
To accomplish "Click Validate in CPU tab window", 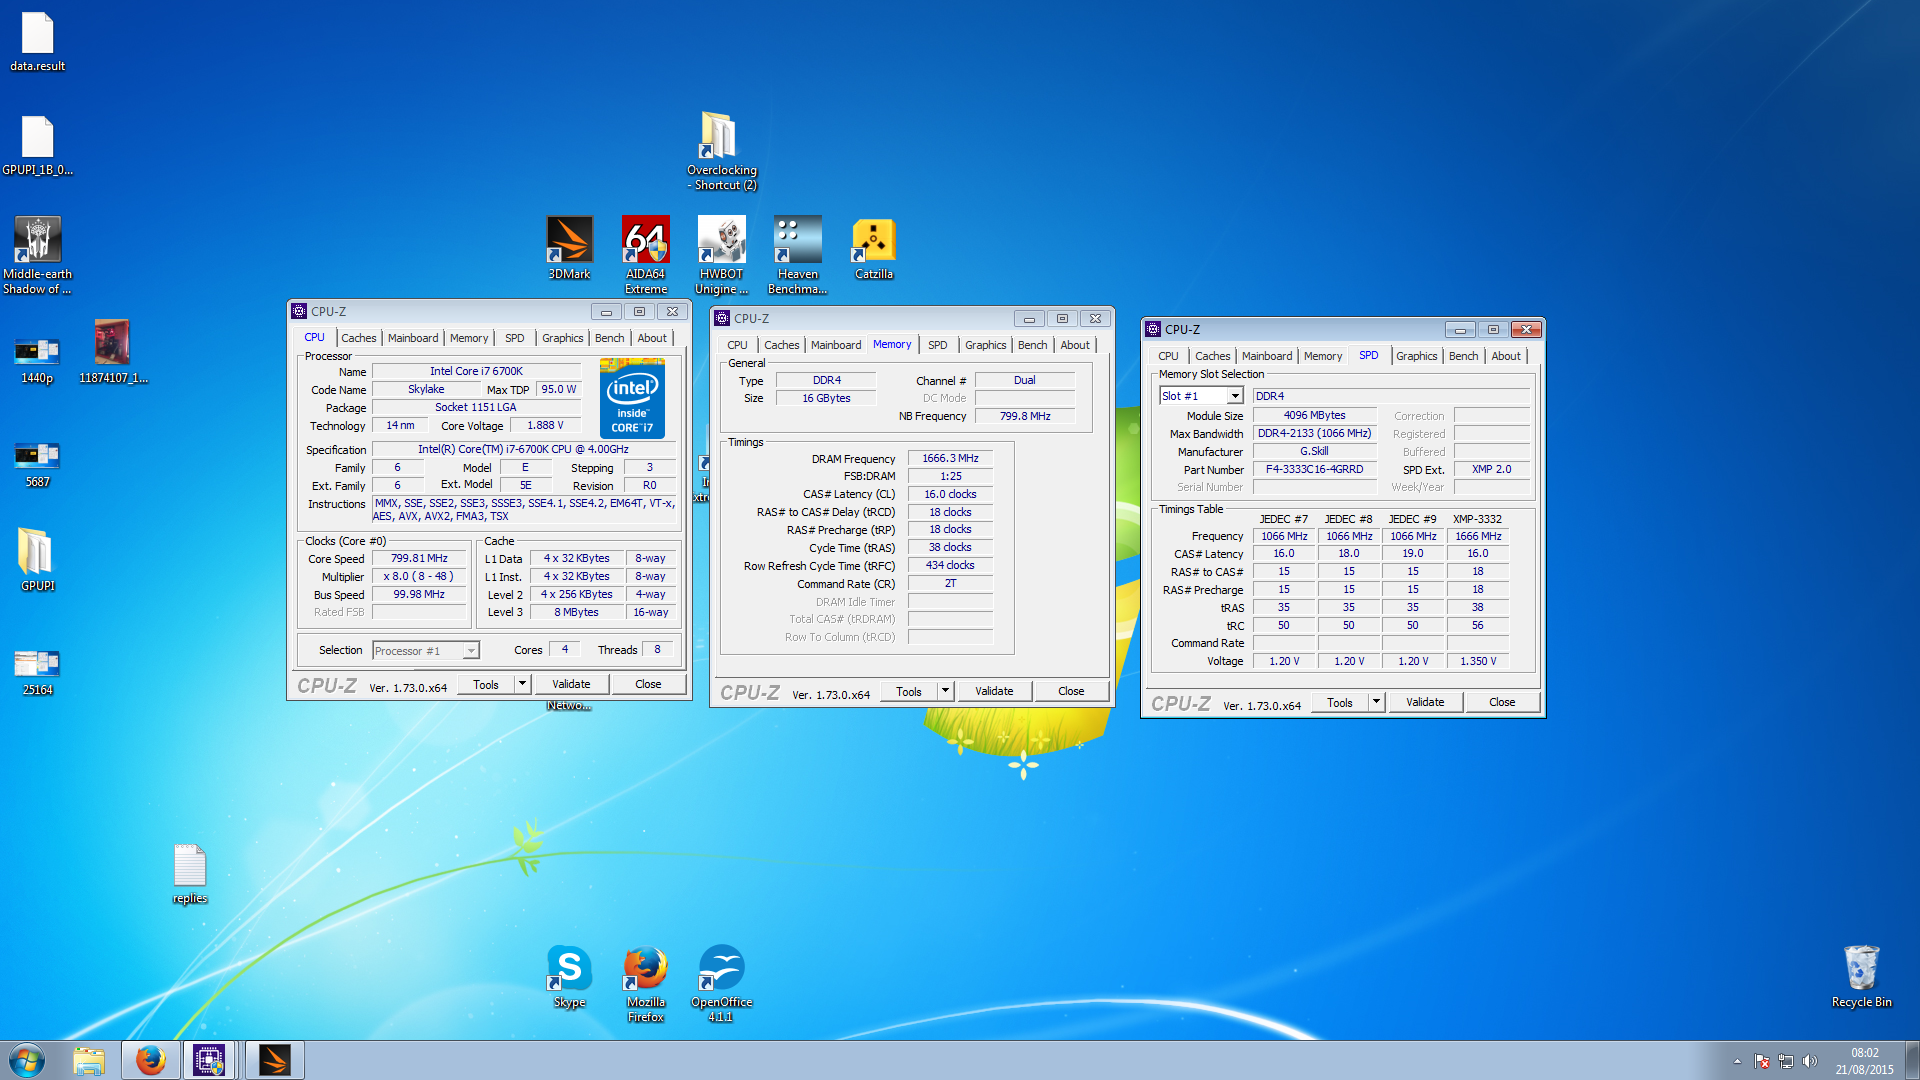I will [x=571, y=684].
